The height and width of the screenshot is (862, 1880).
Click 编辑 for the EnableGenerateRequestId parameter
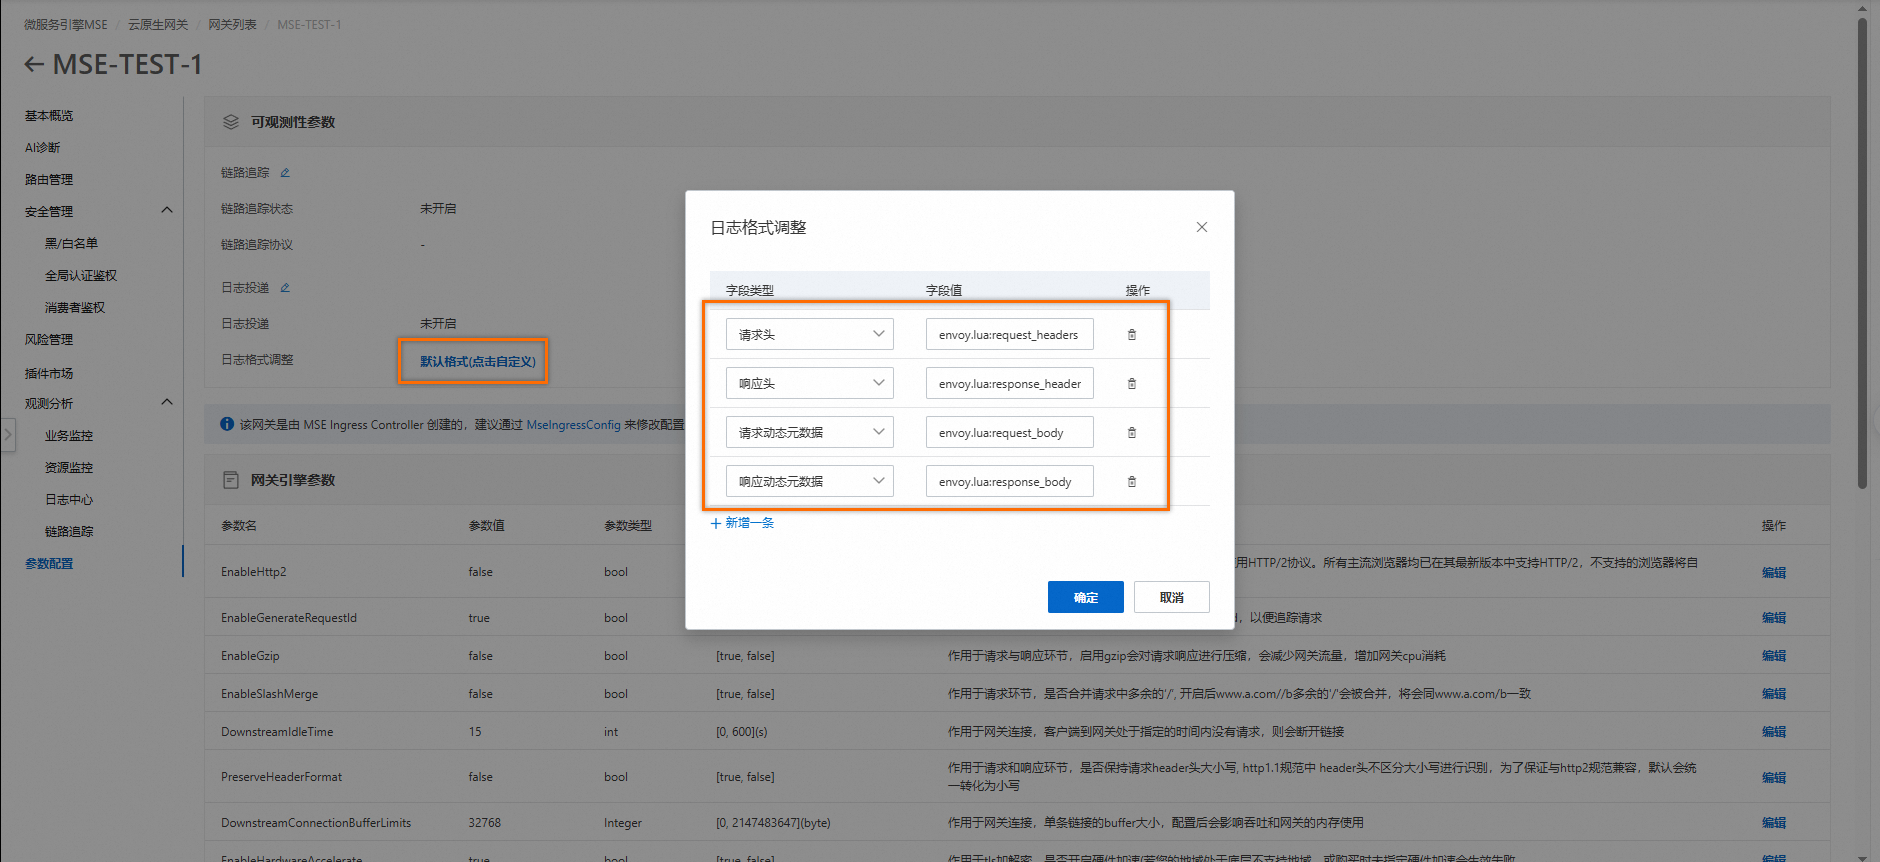pos(1774,618)
